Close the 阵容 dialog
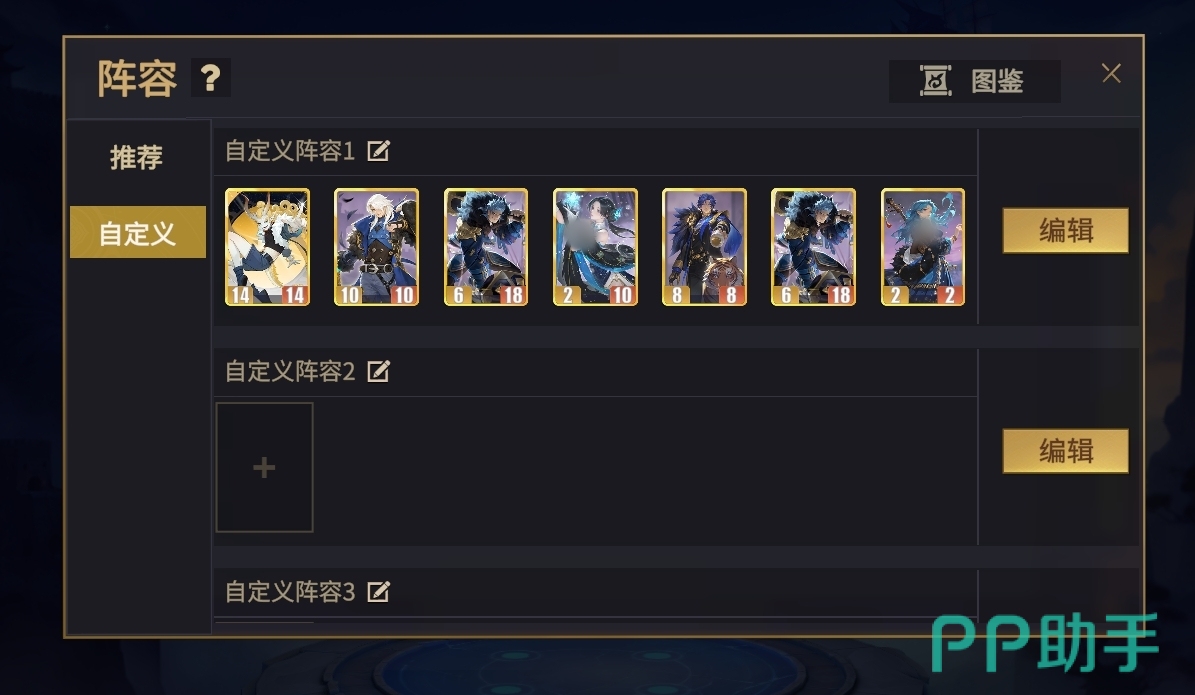 pyautogui.click(x=1111, y=73)
